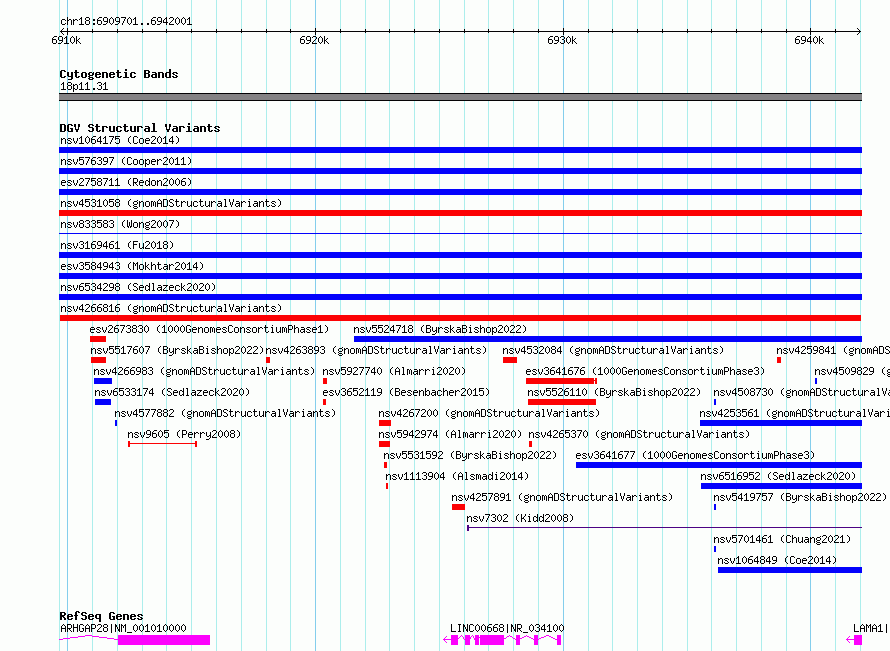Click the 6910k ruler tick label
Viewport: 890px width, 651px height.
point(66,40)
